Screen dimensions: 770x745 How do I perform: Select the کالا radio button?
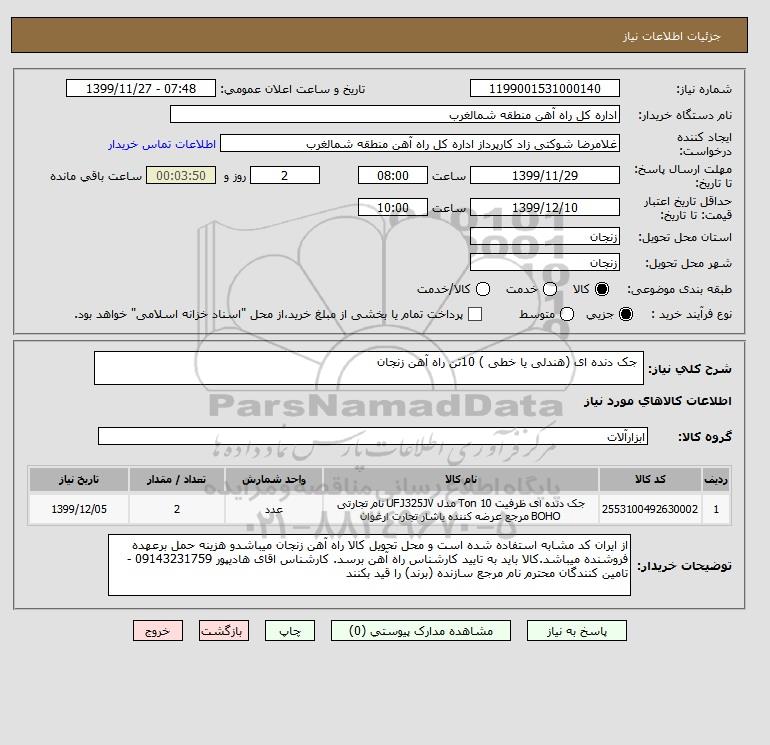(602, 289)
